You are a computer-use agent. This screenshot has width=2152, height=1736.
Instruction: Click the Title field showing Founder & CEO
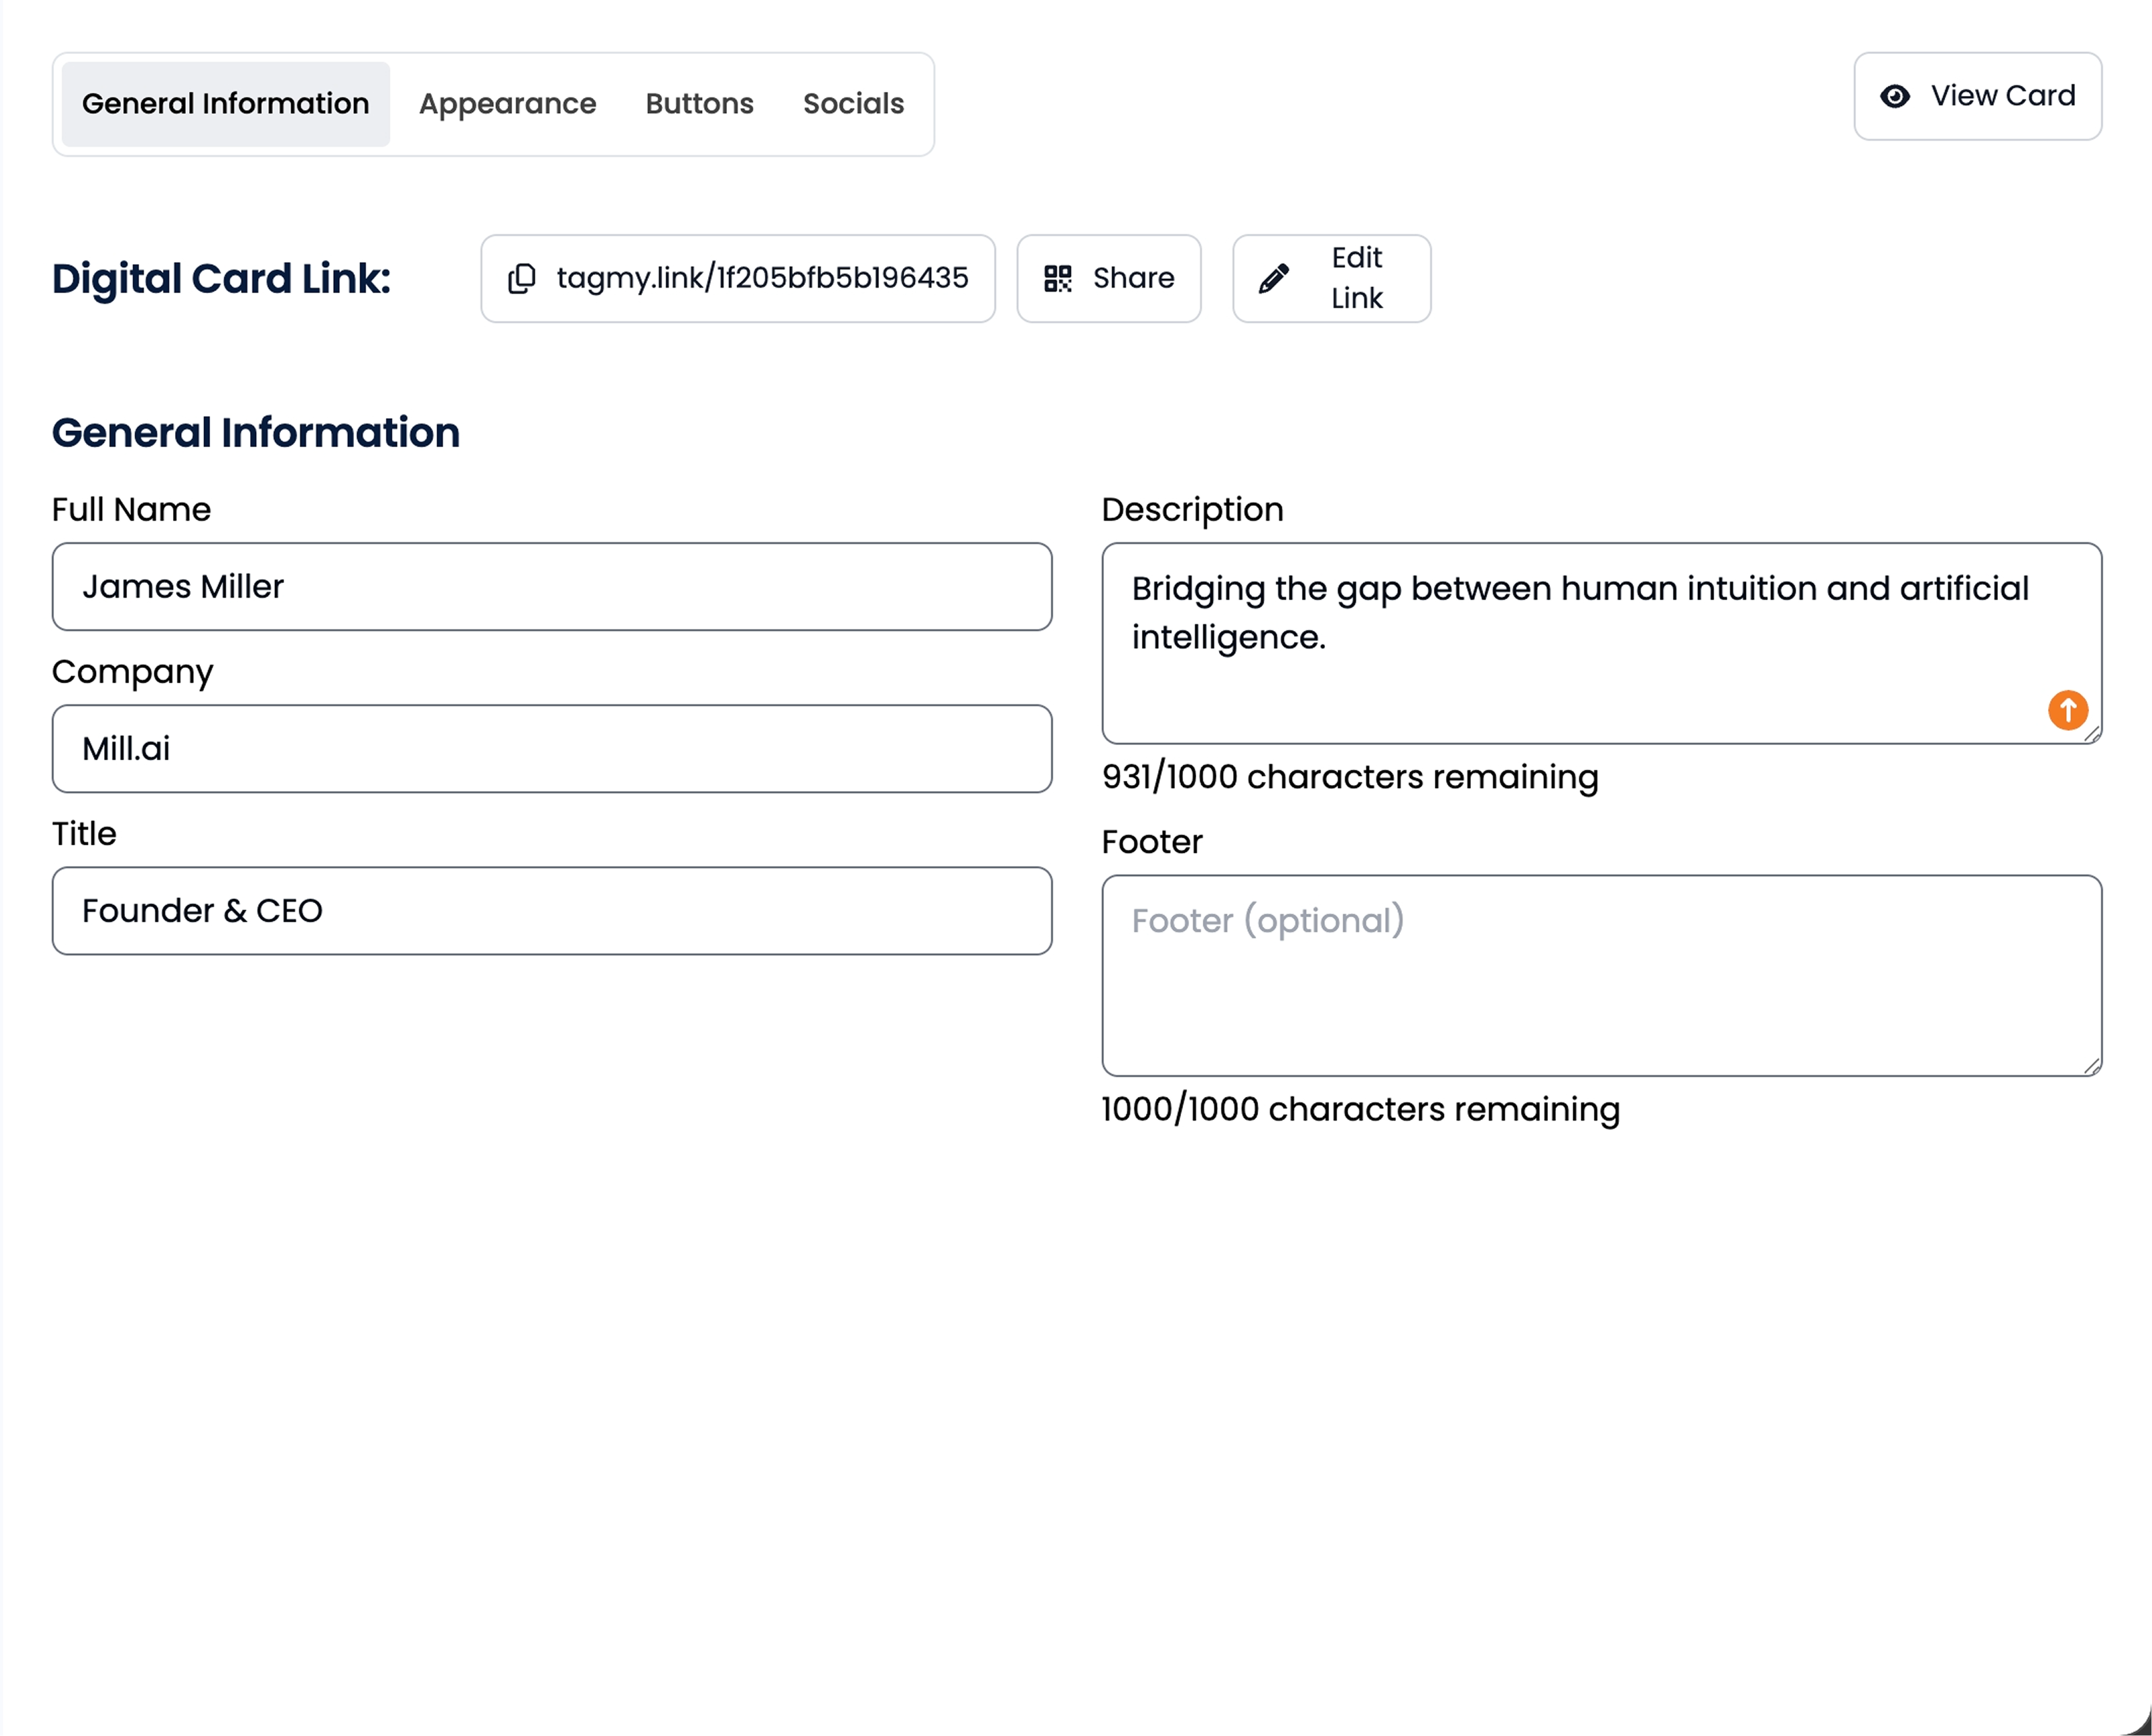tap(551, 911)
